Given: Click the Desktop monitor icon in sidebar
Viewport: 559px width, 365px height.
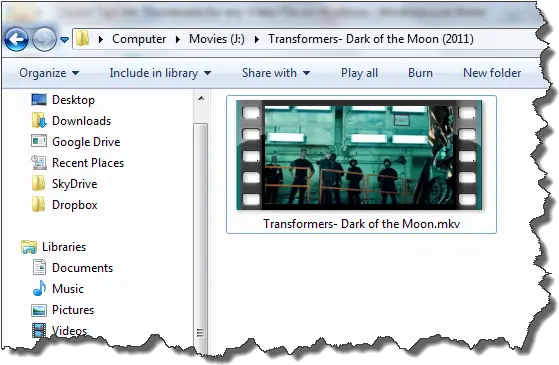Looking at the screenshot, I should click(x=39, y=100).
